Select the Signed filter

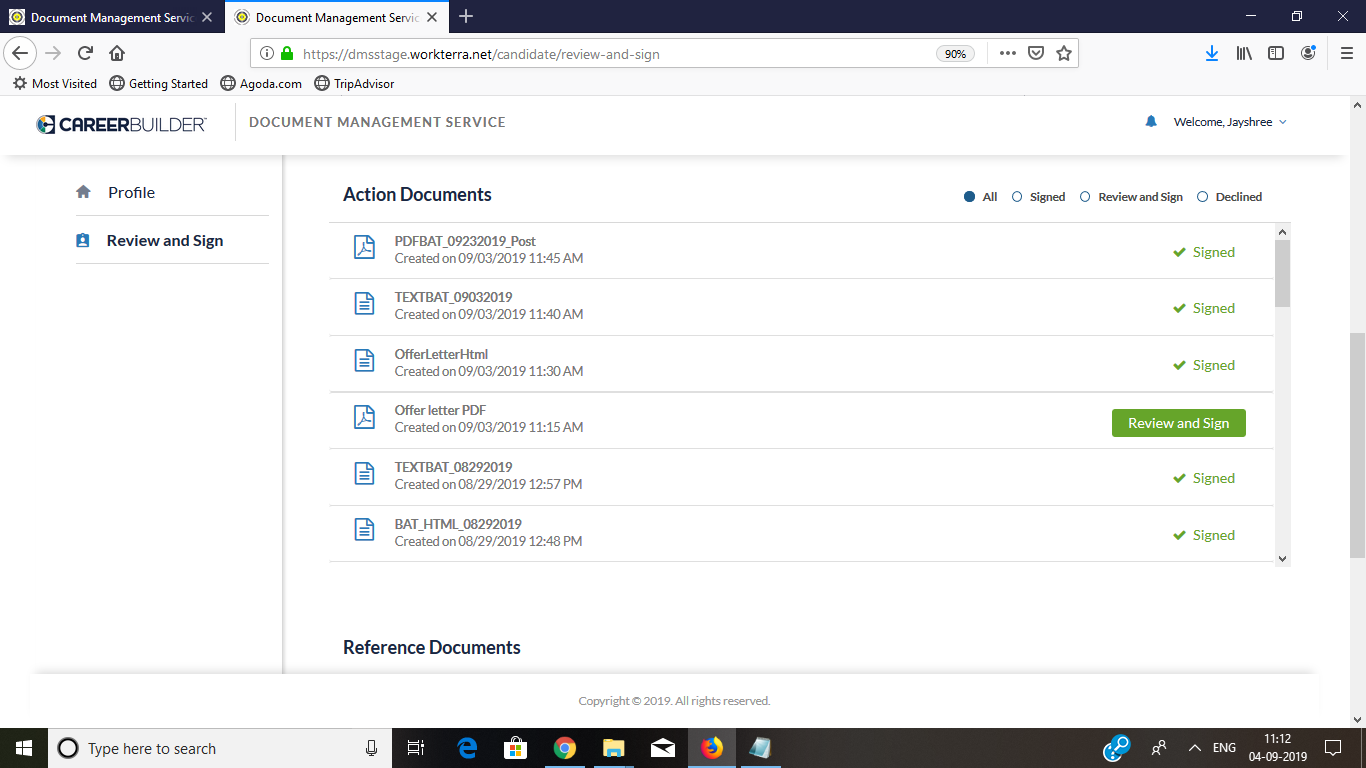coord(1017,196)
